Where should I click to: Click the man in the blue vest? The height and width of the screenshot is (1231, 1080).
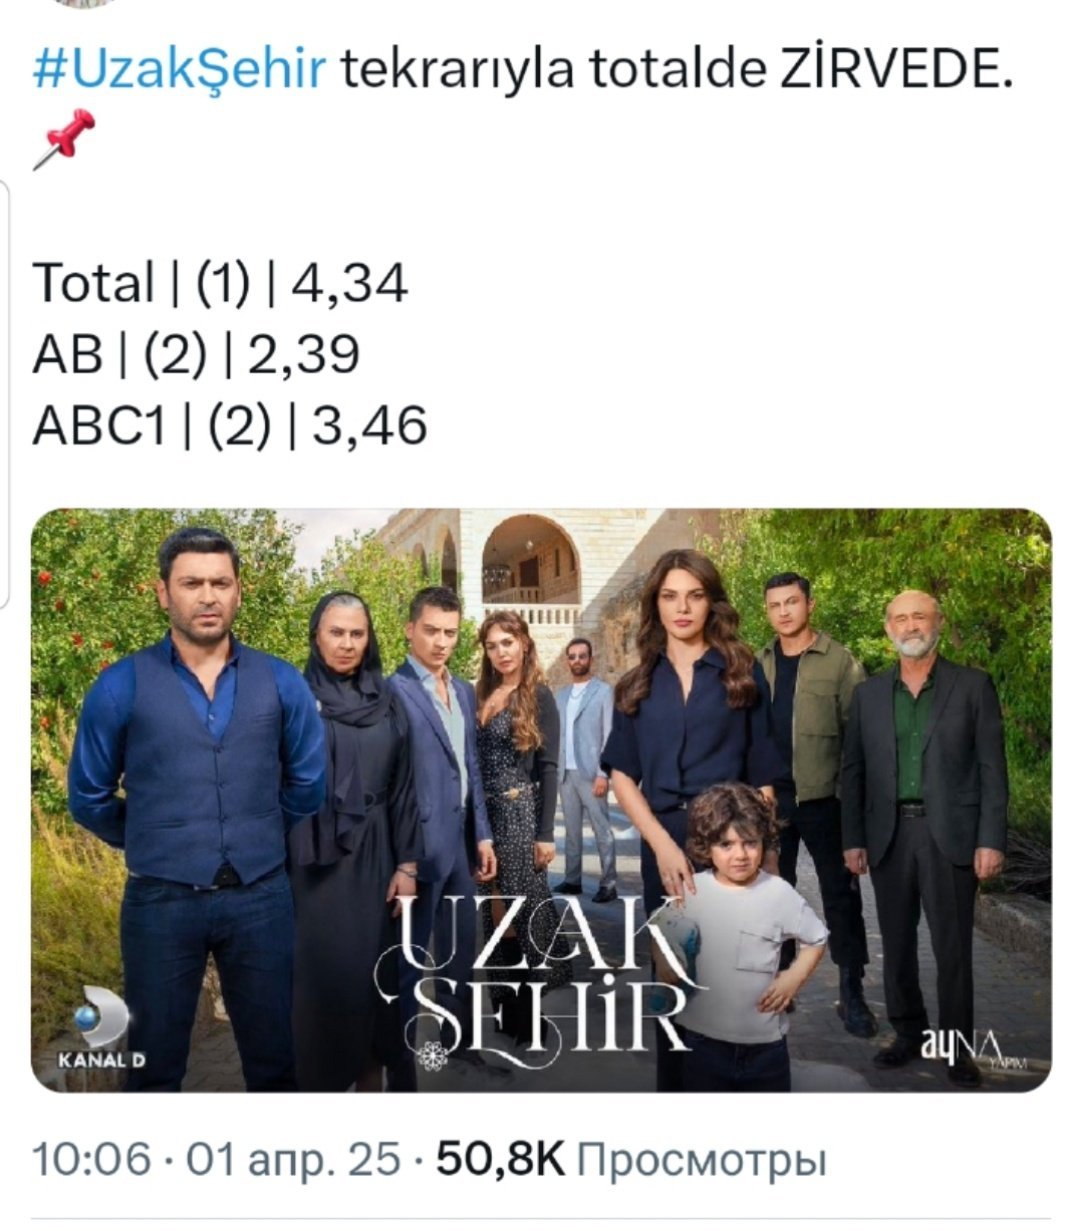click(x=200, y=800)
